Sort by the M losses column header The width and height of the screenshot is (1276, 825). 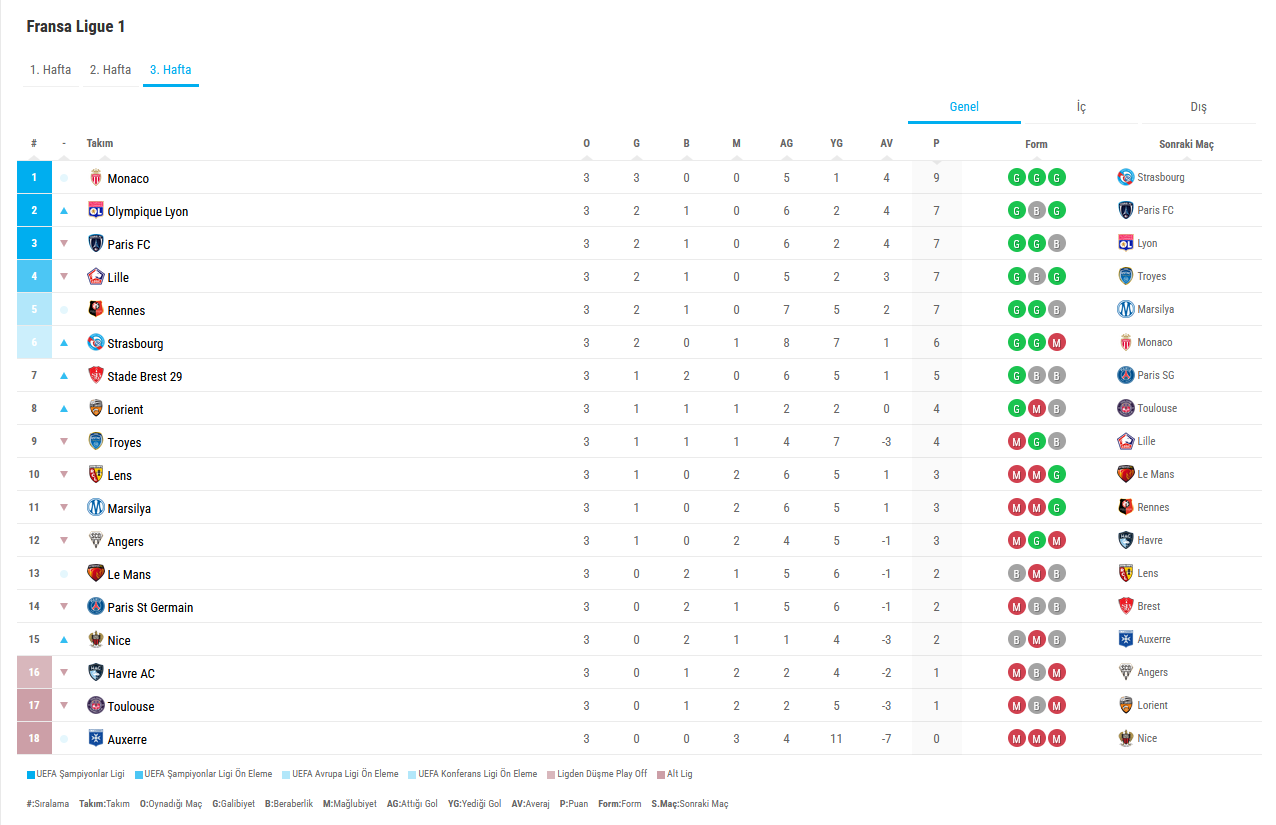coord(737,144)
